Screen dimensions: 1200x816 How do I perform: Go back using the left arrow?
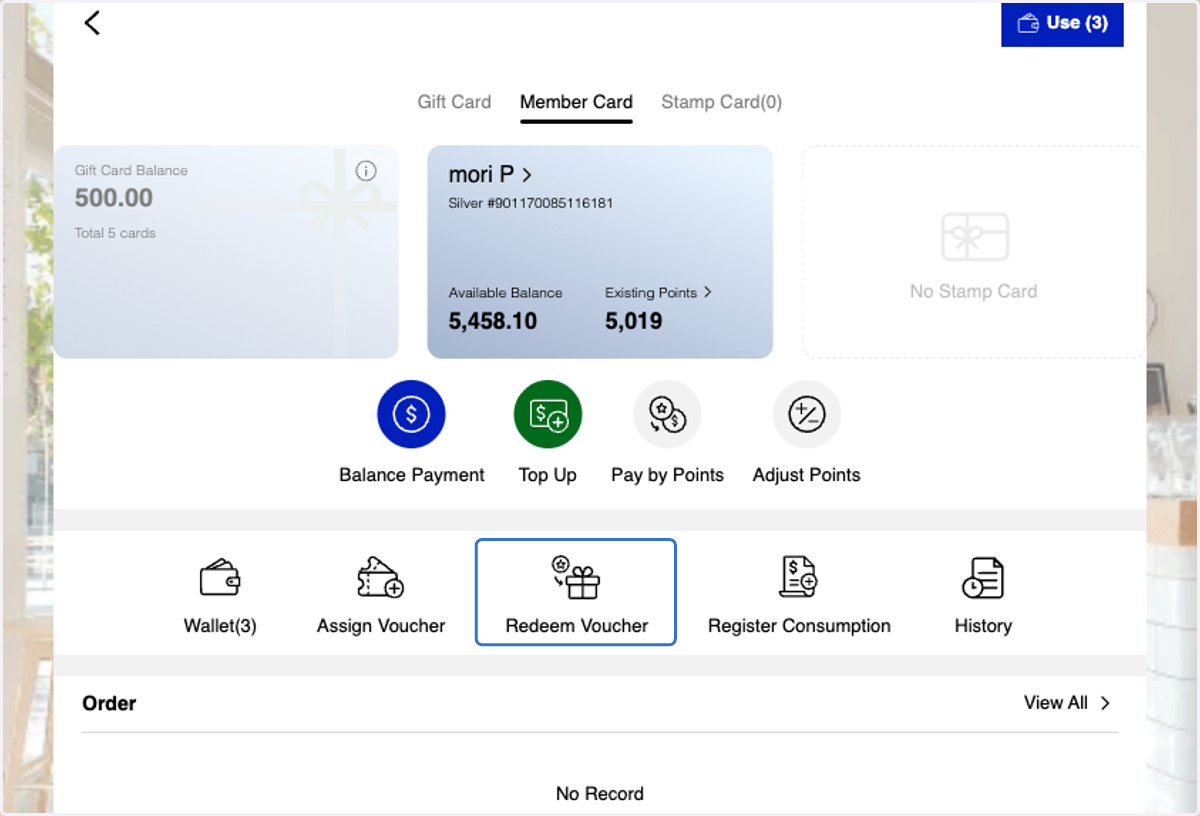click(92, 22)
